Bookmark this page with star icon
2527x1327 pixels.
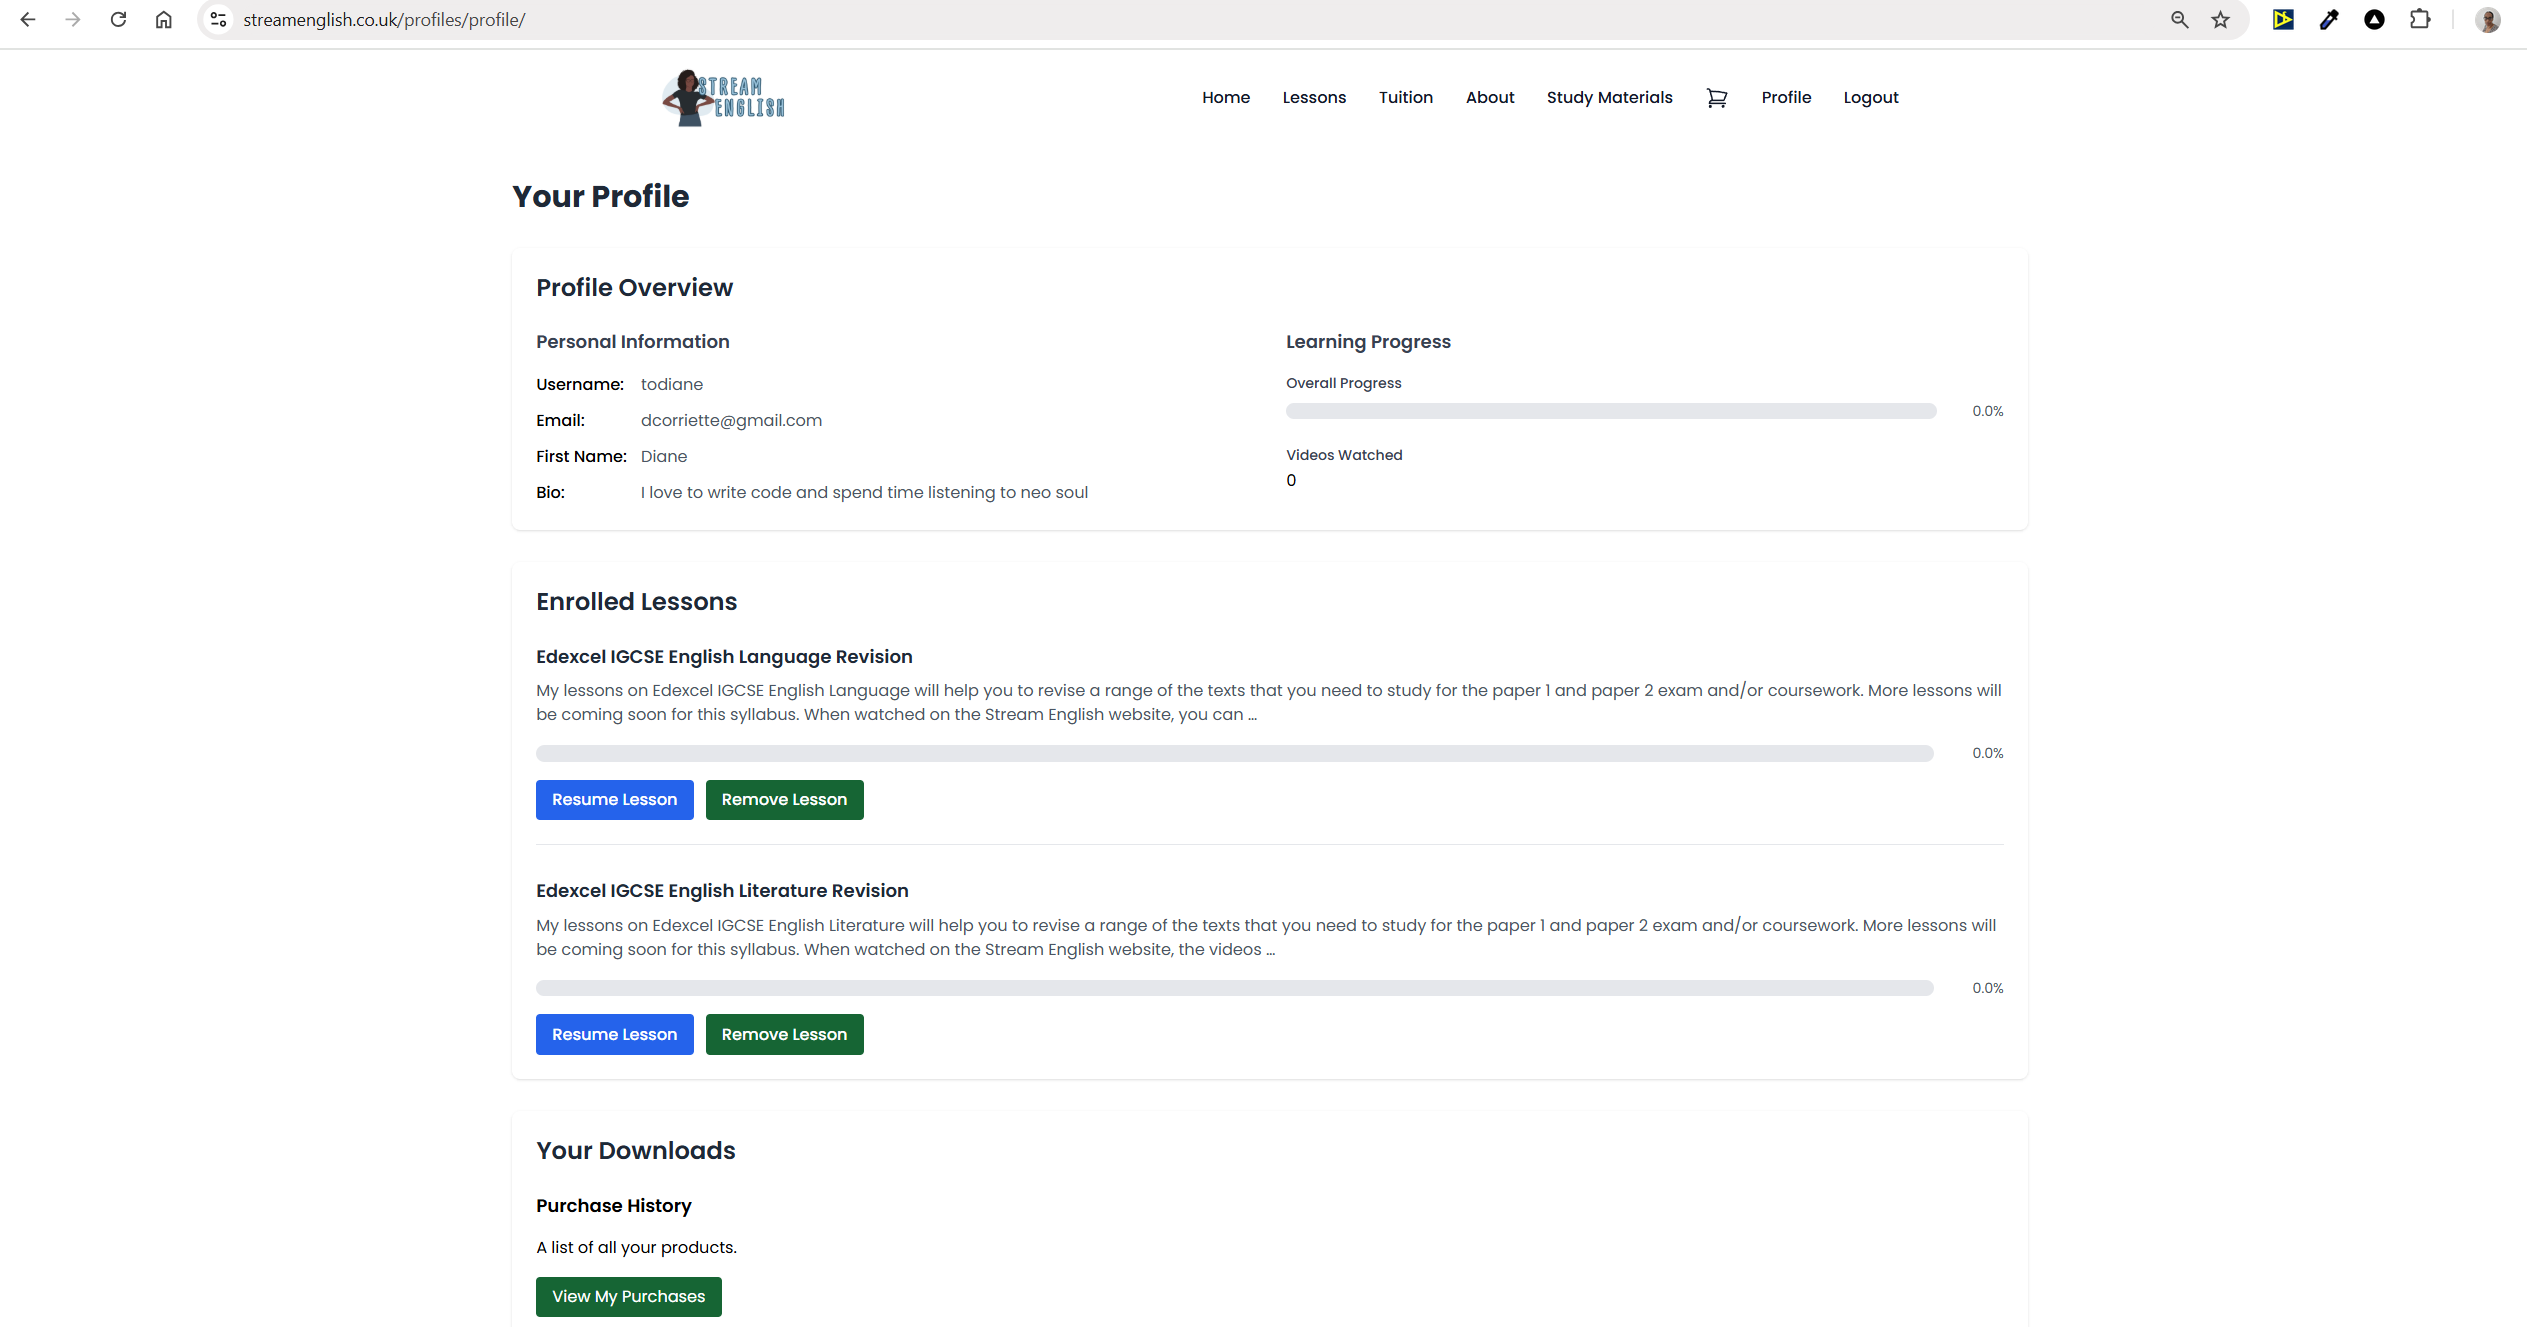[x=2221, y=20]
